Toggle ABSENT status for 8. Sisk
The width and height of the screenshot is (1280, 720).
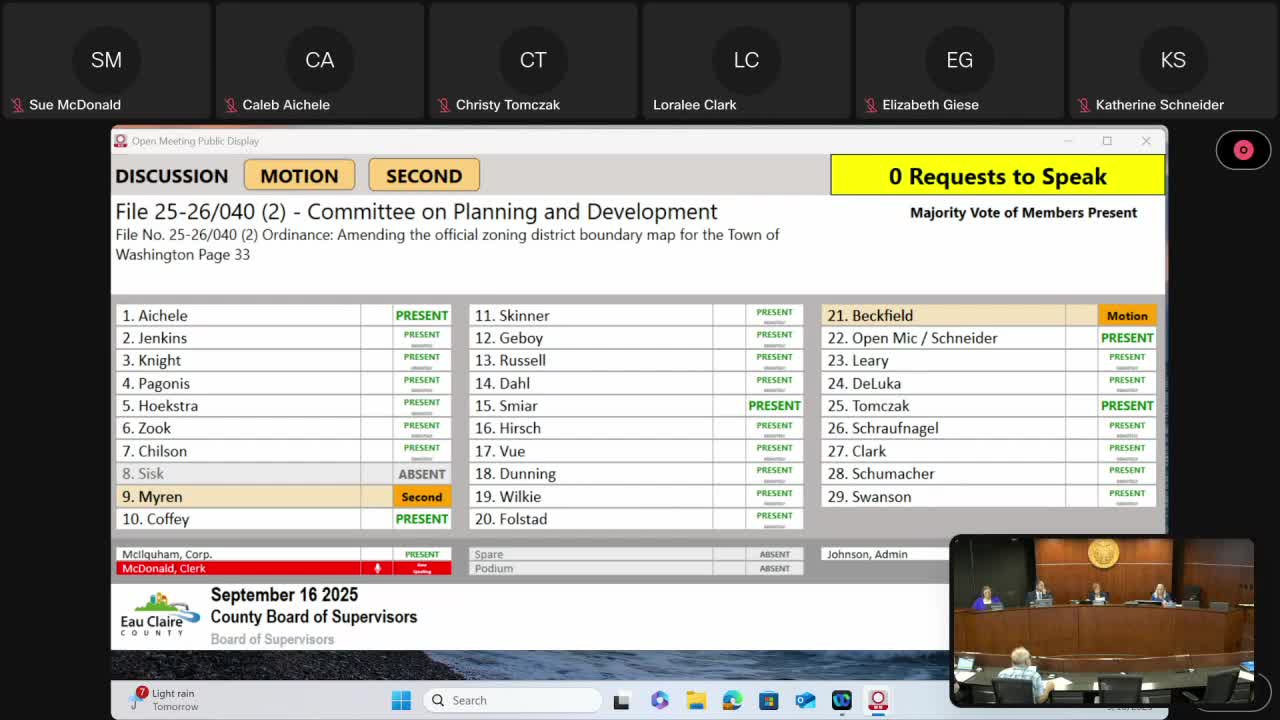[x=421, y=474]
